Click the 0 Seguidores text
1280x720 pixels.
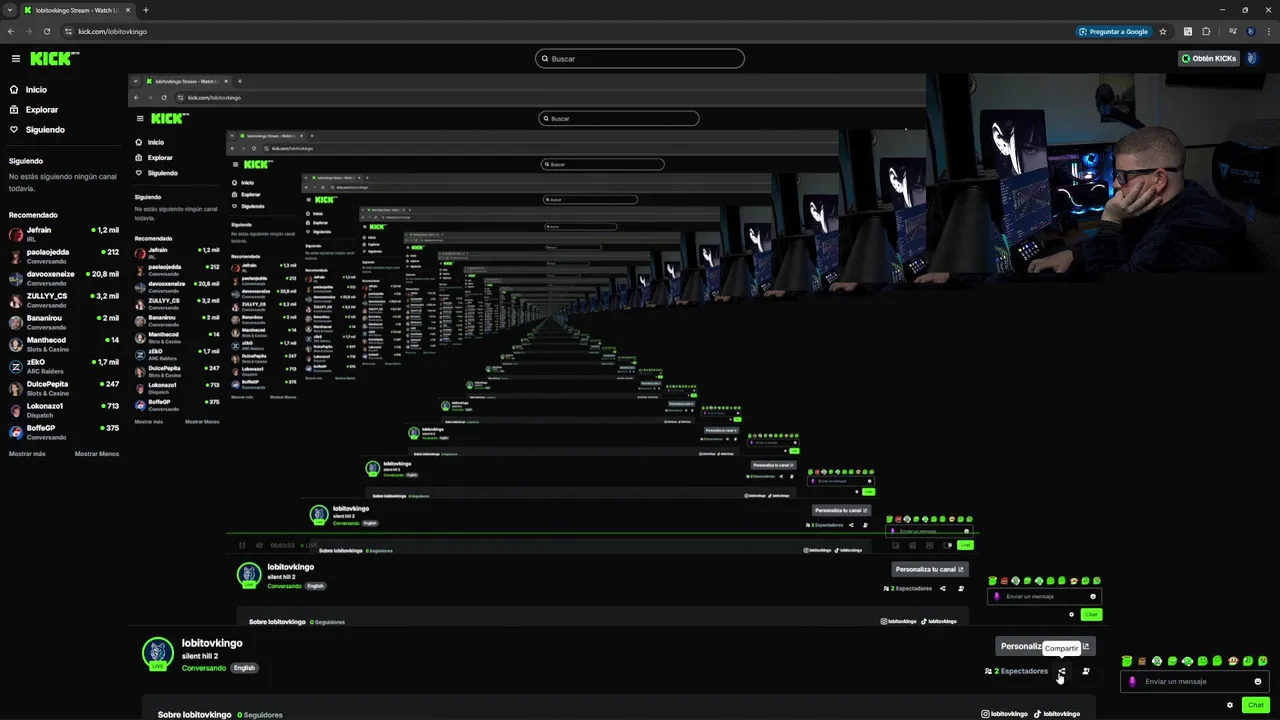click(260, 715)
